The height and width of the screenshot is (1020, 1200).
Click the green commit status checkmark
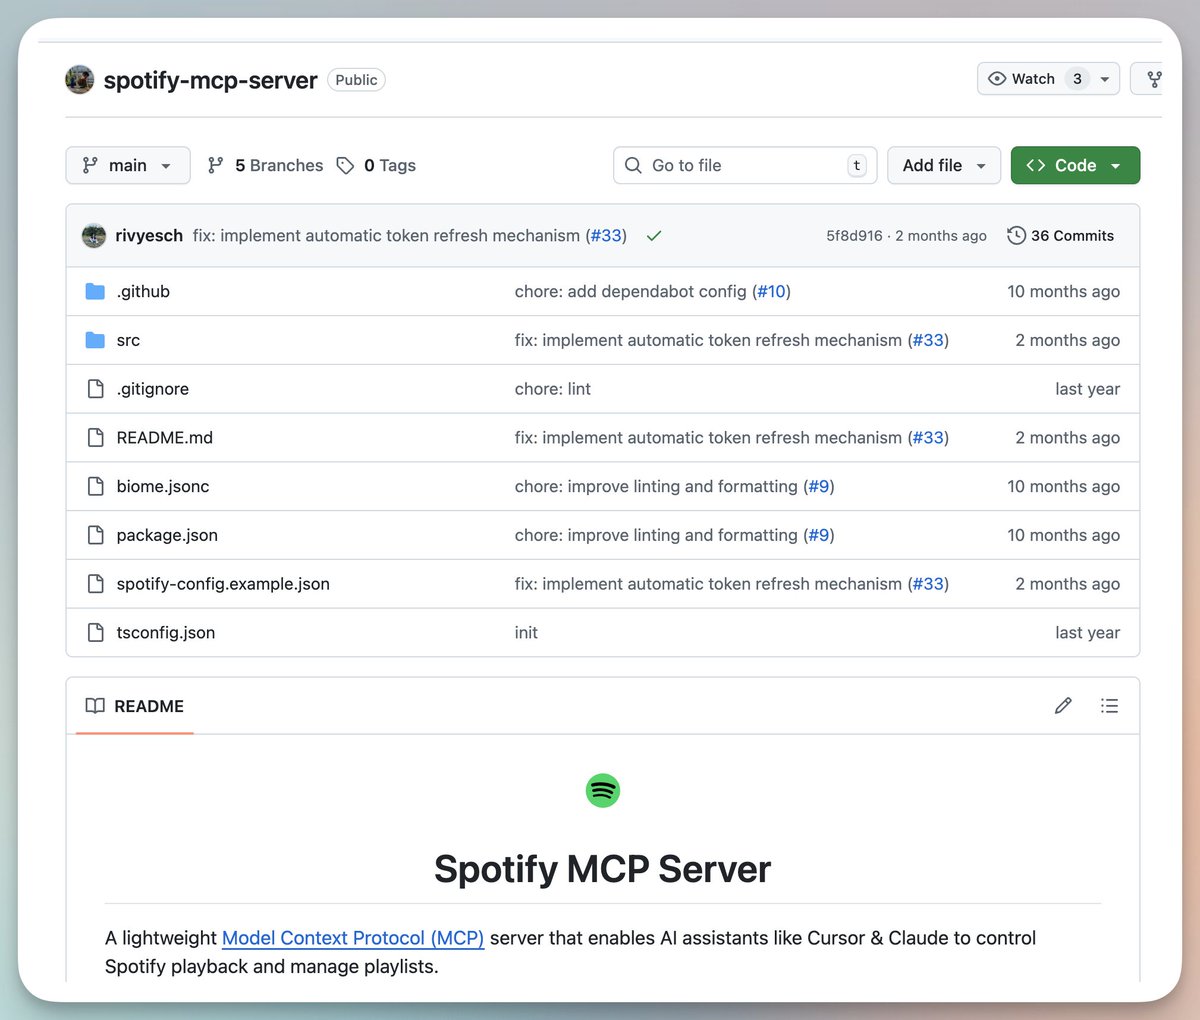coord(654,236)
